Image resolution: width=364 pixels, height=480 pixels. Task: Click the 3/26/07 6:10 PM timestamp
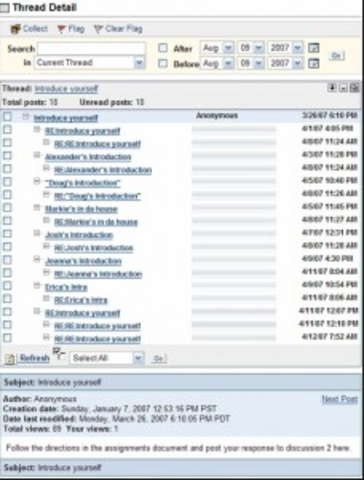(330, 115)
